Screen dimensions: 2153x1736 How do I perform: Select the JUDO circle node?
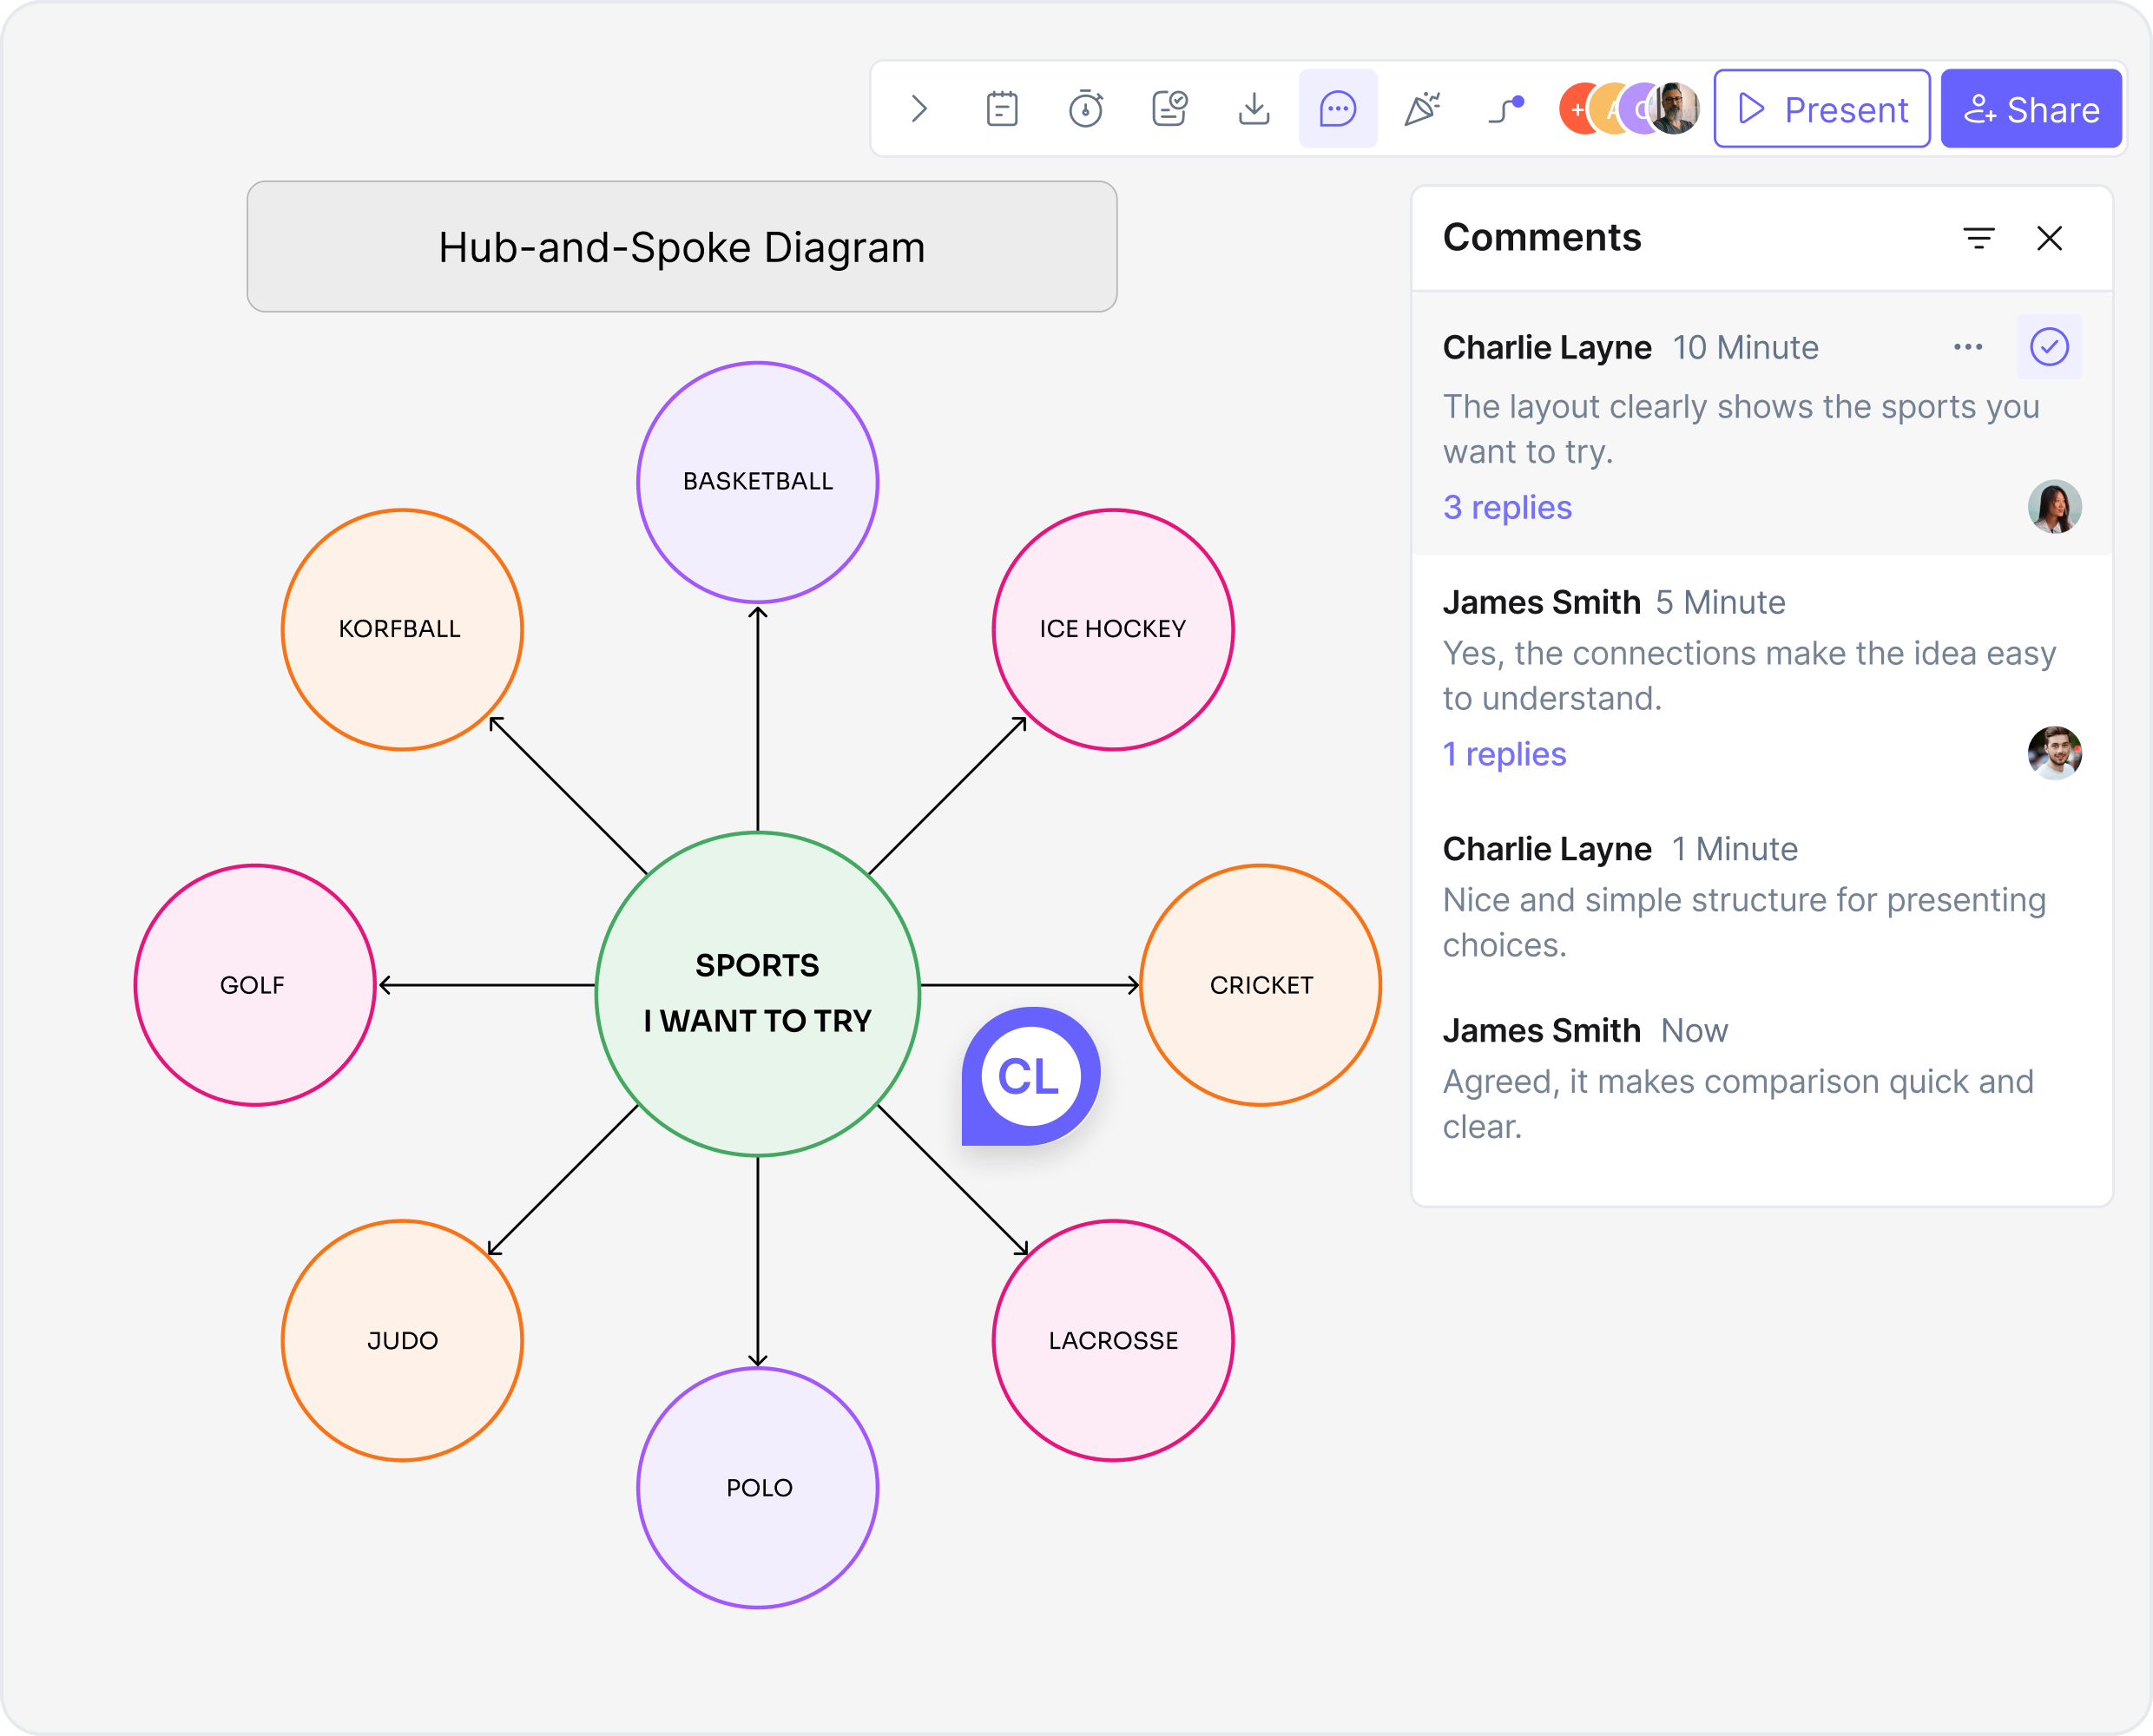(x=402, y=1340)
